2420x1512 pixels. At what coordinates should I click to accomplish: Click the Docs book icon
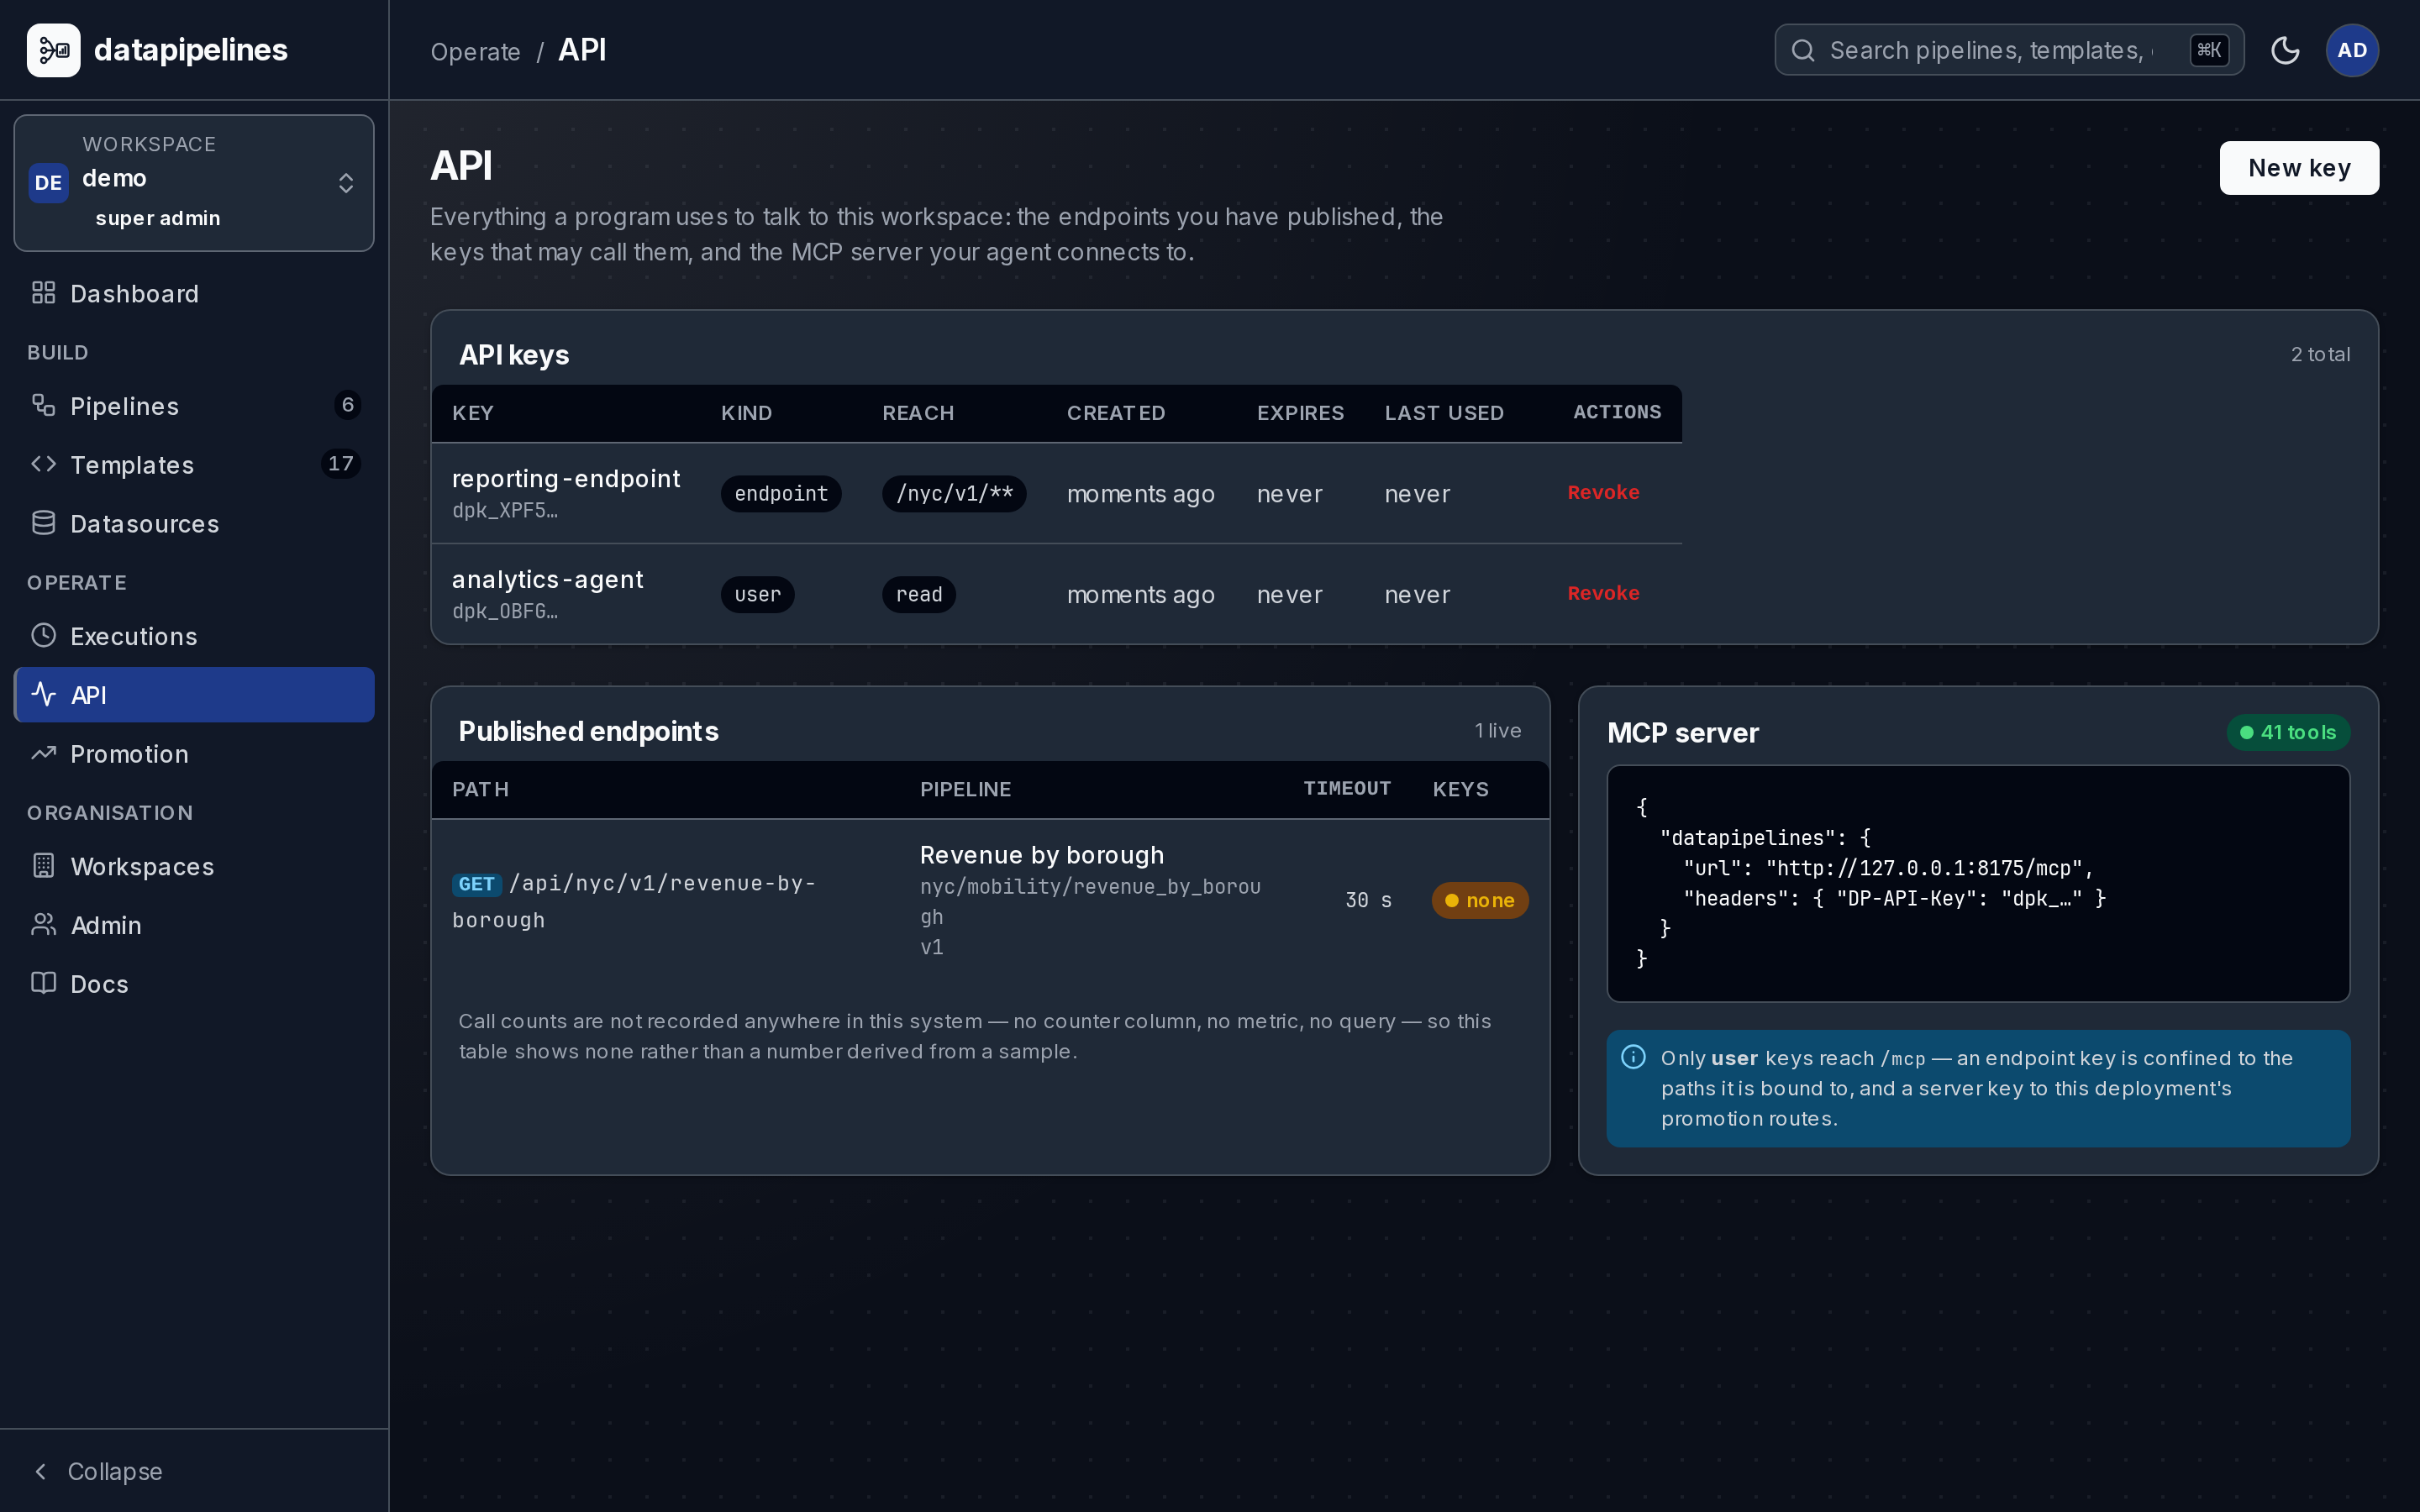click(x=43, y=983)
